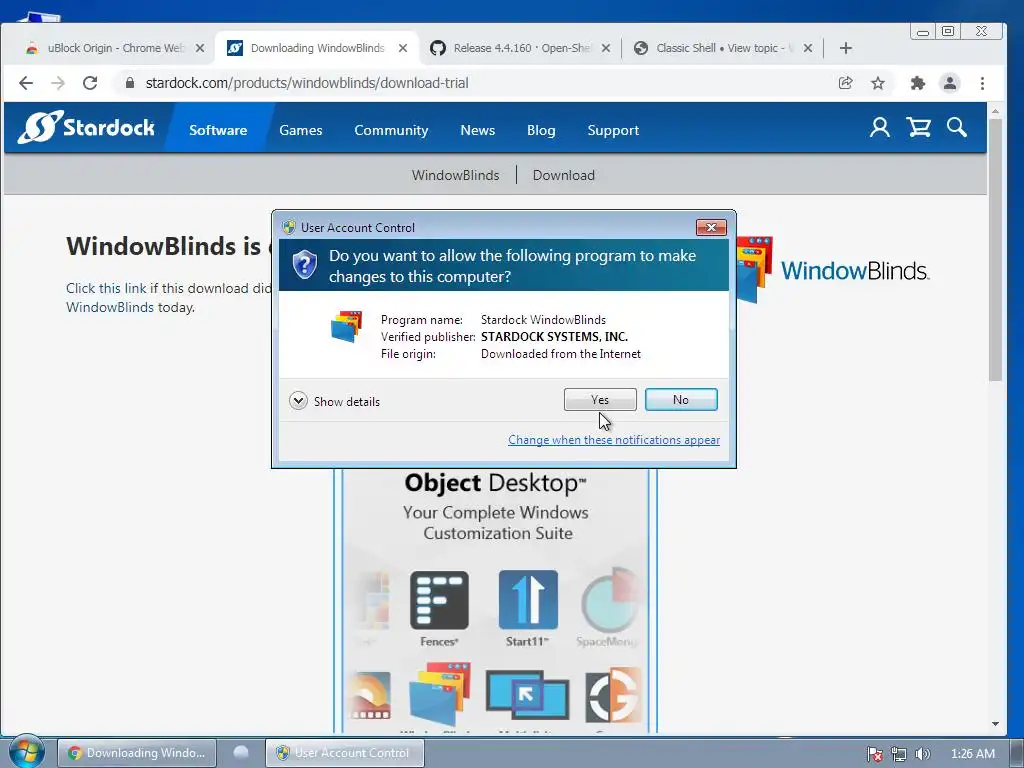1024x768 pixels.
Task: Click the Stardock logo
Action: 86,127
